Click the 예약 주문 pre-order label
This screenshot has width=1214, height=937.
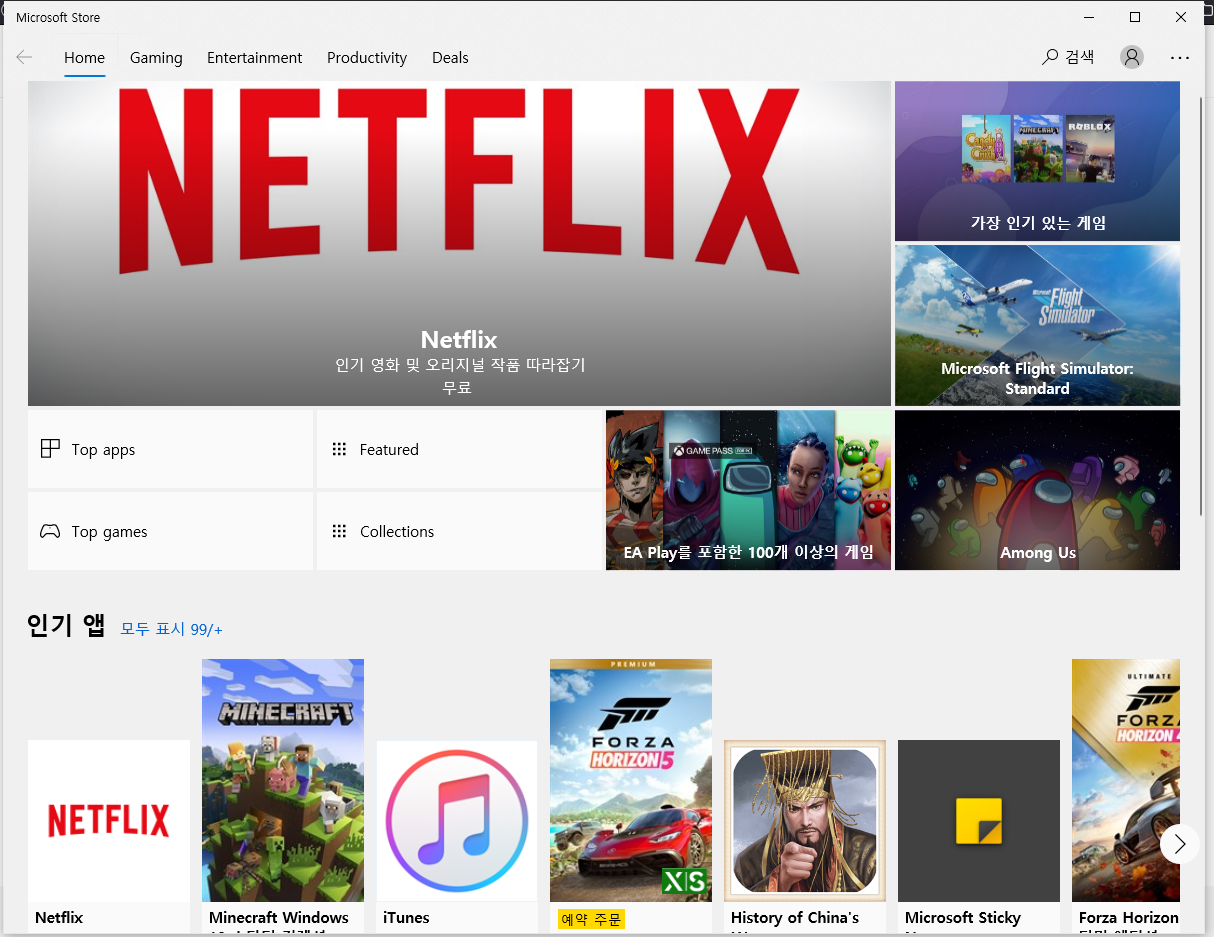pos(591,918)
